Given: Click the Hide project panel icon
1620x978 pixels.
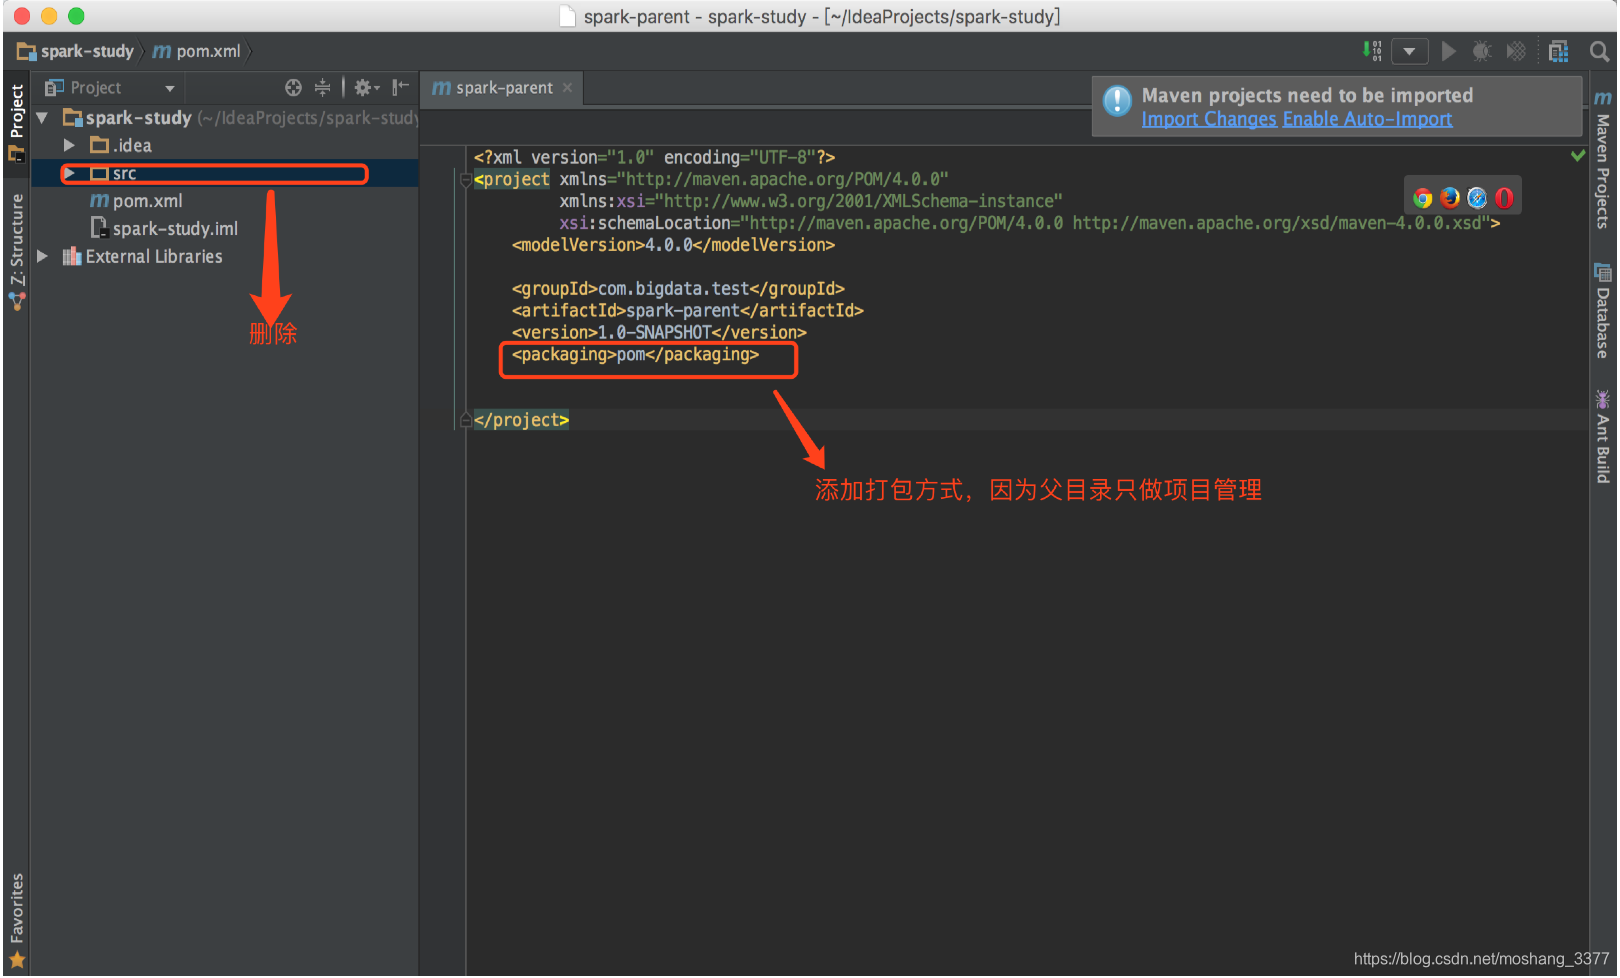Looking at the screenshot, I should click(x=400, y=88).
